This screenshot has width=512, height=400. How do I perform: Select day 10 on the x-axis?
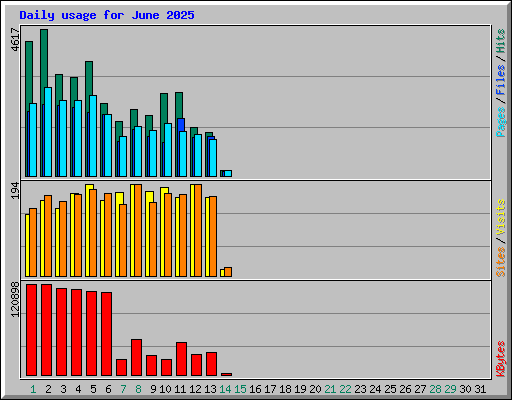click(165, 389)
